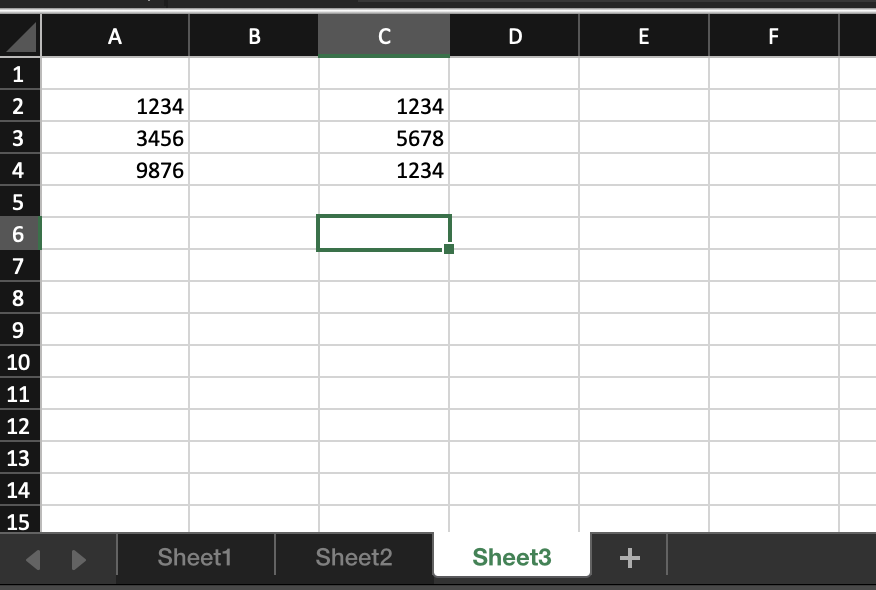The width and height of the screenshot is (876, 590).
Task: Select column E header
Action: coord(644,36)
